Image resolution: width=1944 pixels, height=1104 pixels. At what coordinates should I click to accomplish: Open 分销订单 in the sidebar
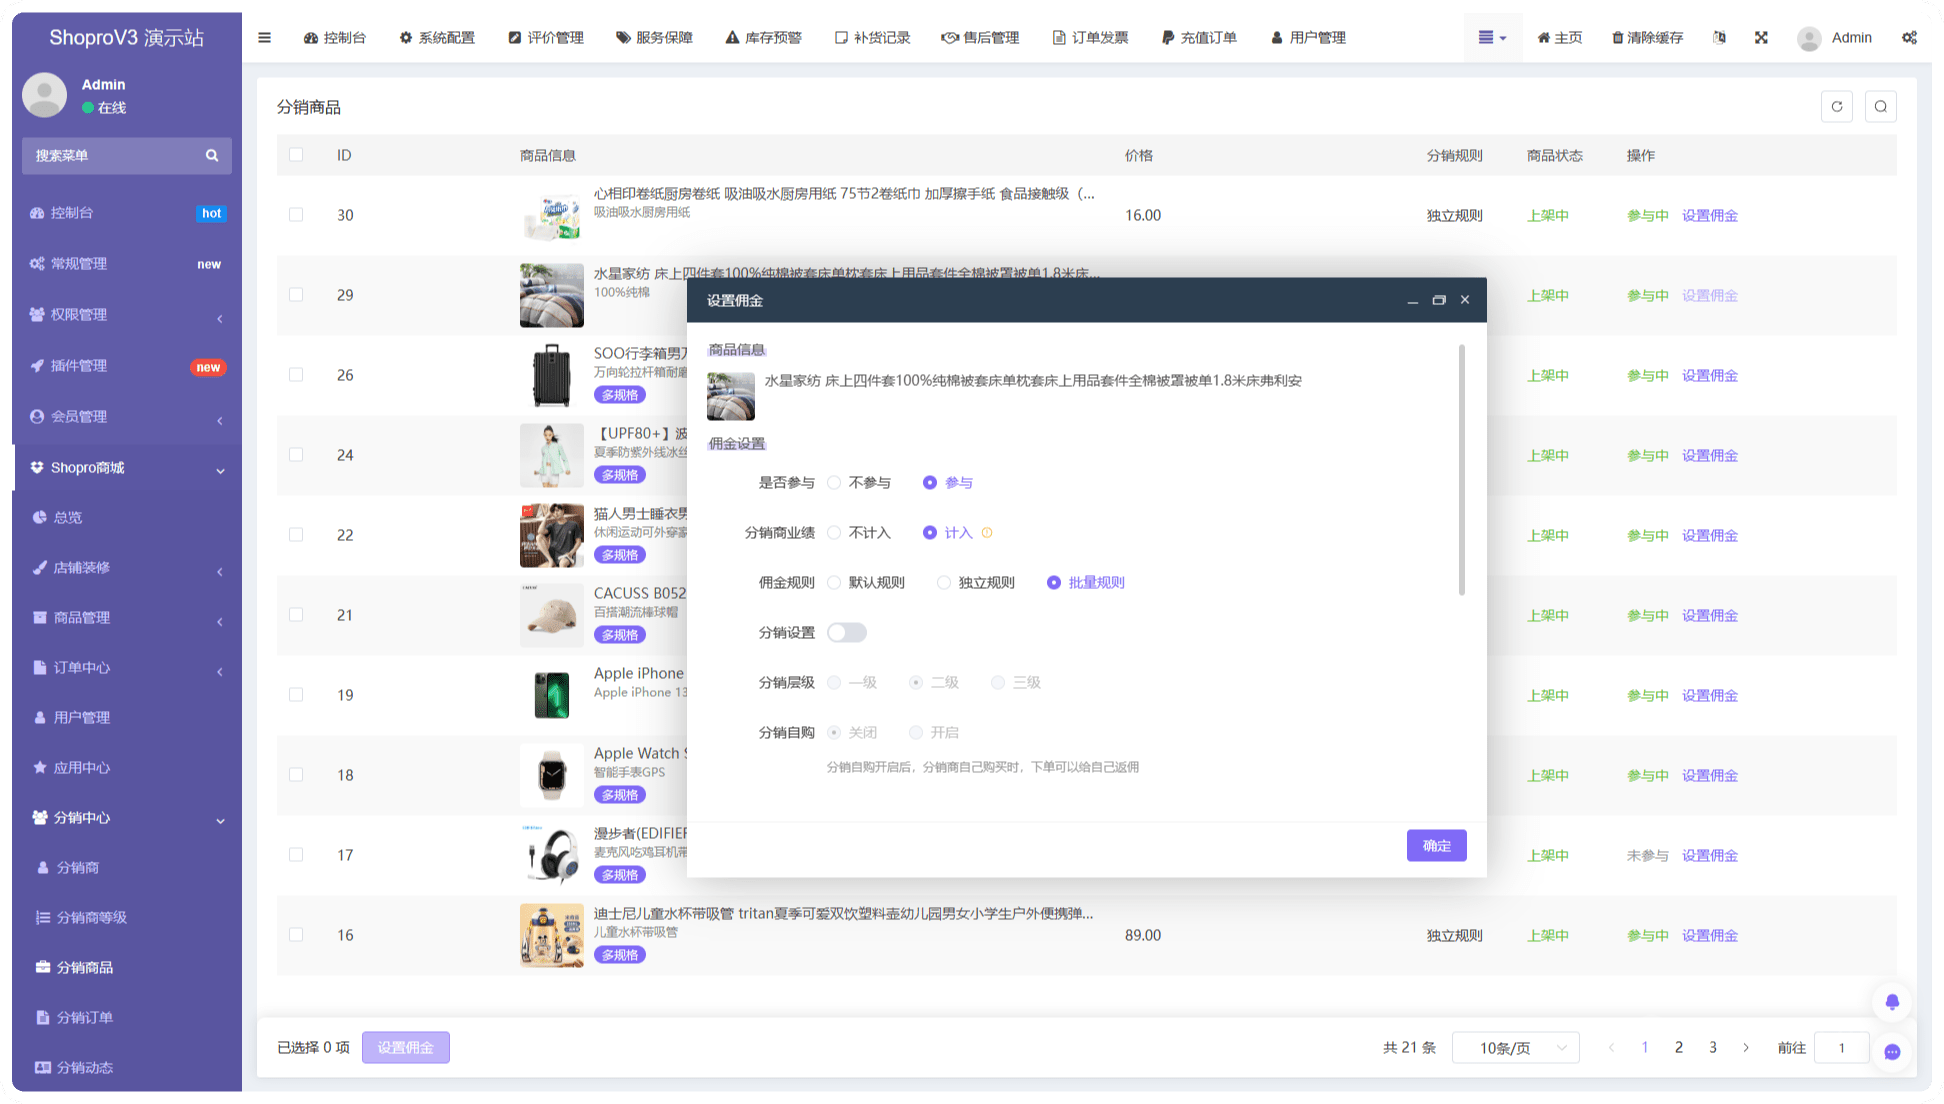pos(84,1018)
